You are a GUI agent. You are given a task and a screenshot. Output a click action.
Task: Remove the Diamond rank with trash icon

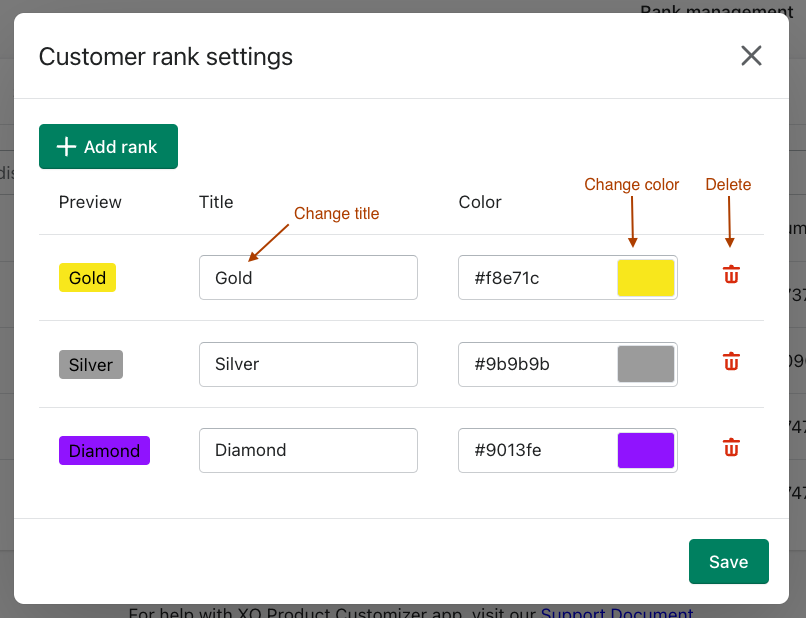coord(731,447)
